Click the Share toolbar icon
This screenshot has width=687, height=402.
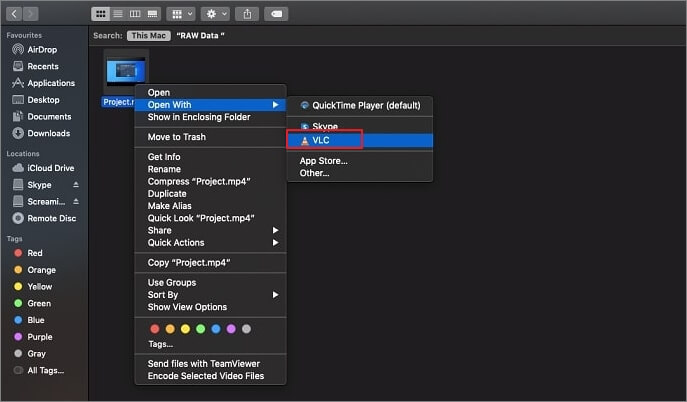(248, 15)
